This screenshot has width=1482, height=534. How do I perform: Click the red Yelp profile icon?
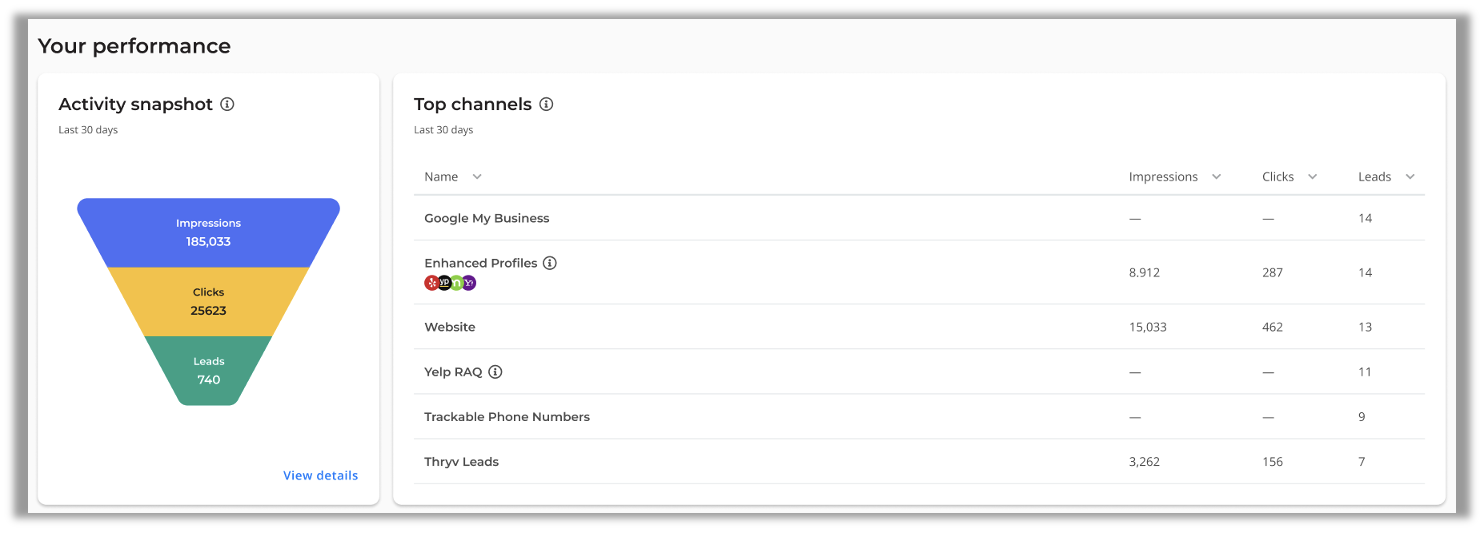point(432,283)
